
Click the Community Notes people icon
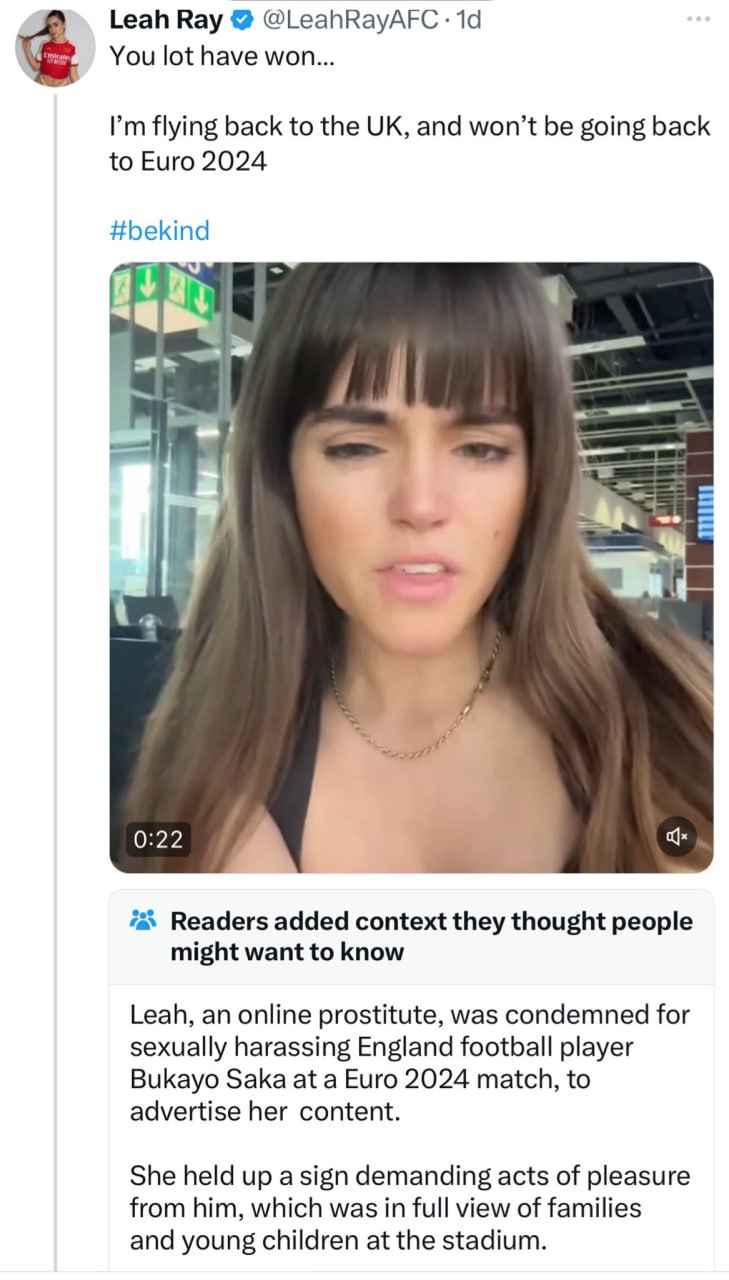pyautogui.click(x=143, y=920)
